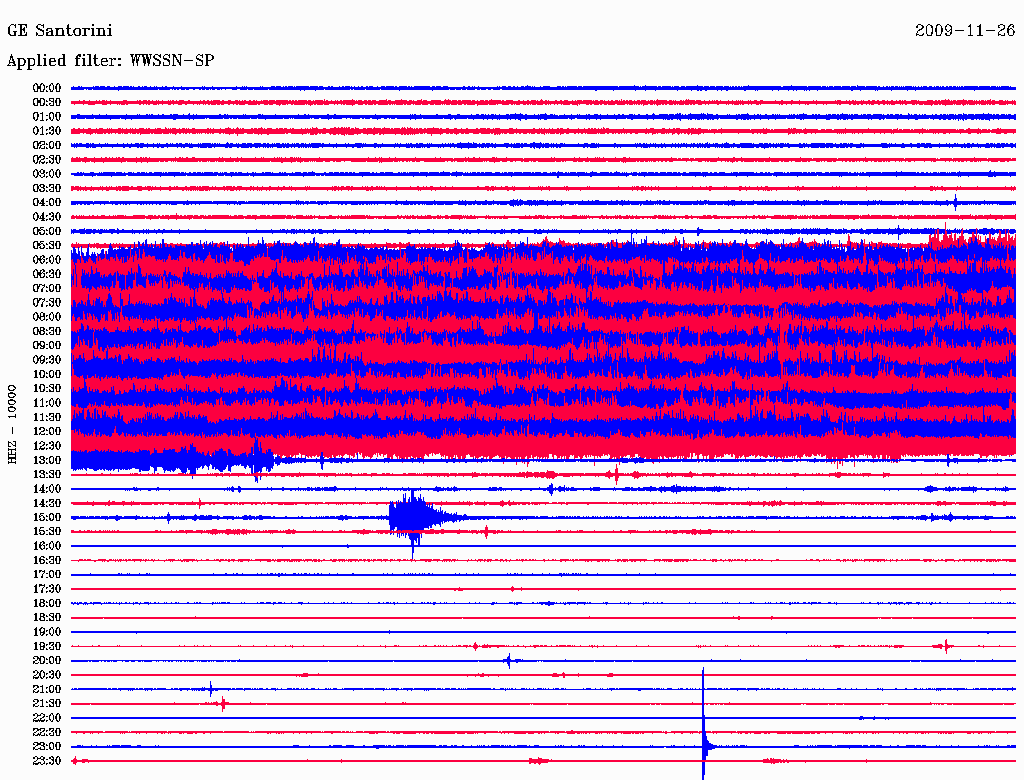This screenshot has height=780, width=1024.
Task: Select the 10:00 time label
Action: click(x=47, y=375)
